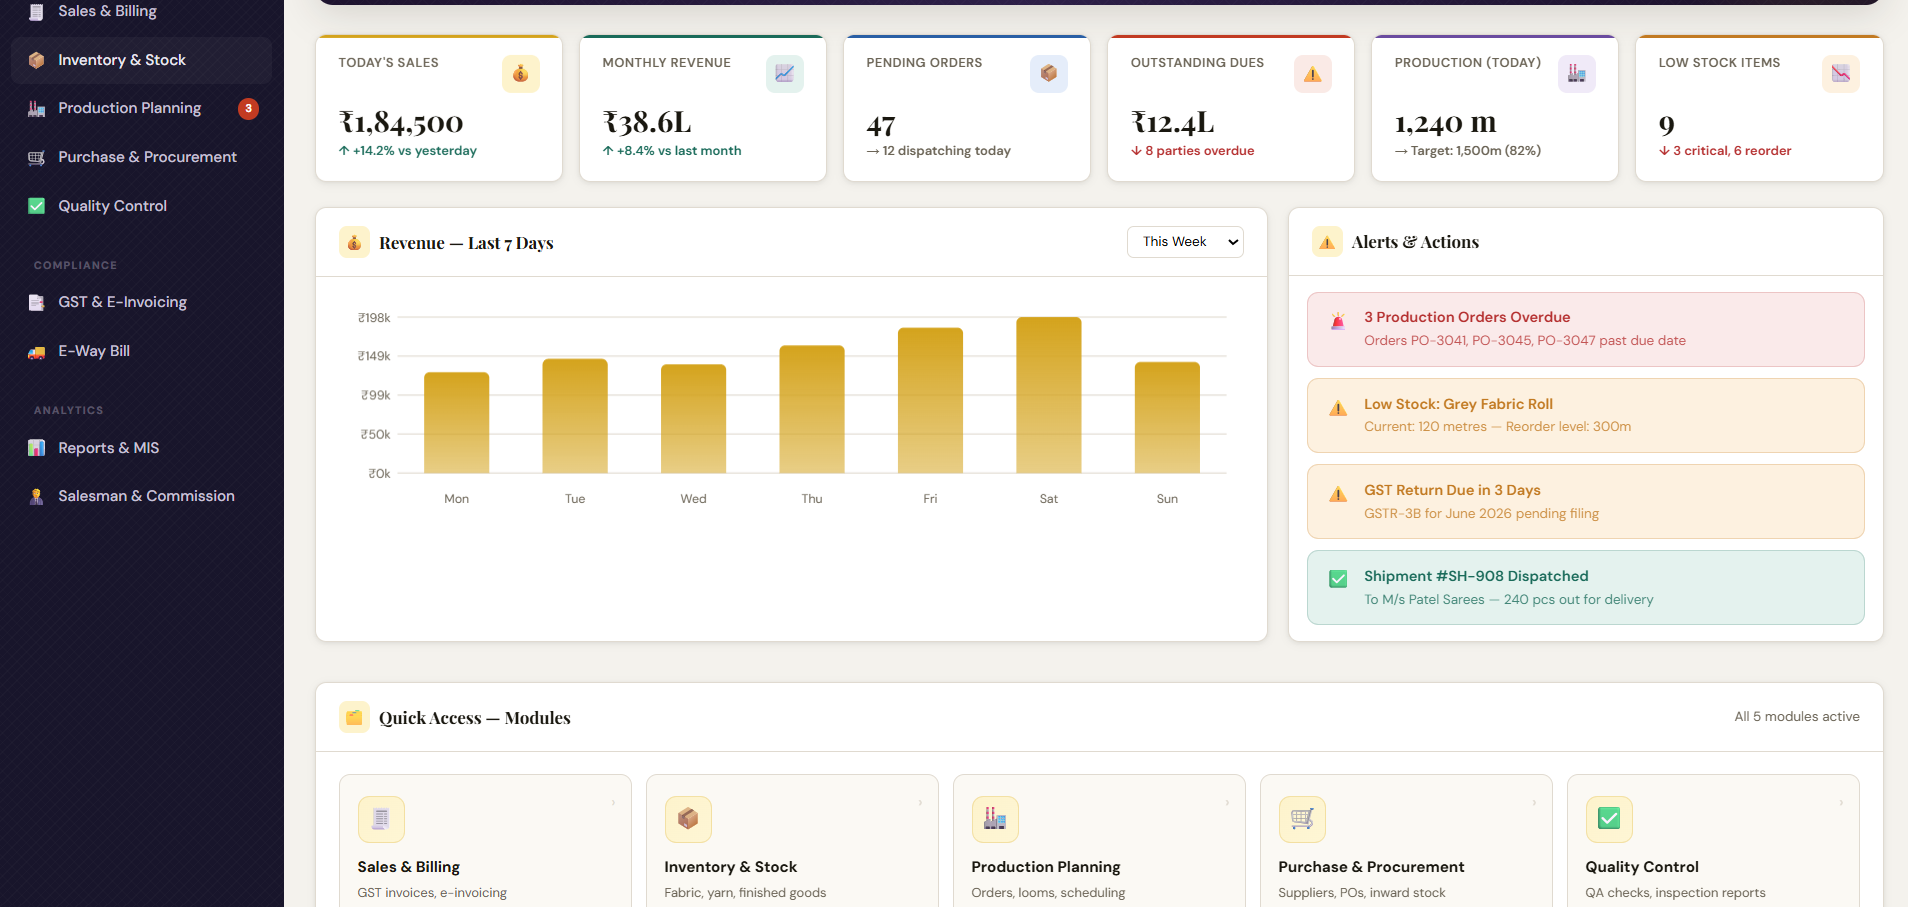Click the box icon in Inventory & Stock tile
1908x907 pixels.
688,819
